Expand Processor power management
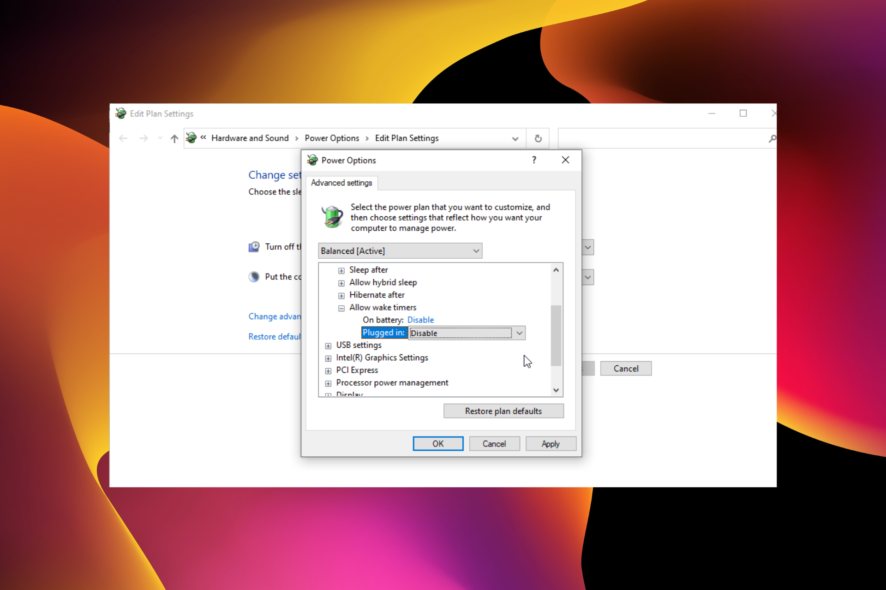 328,383
